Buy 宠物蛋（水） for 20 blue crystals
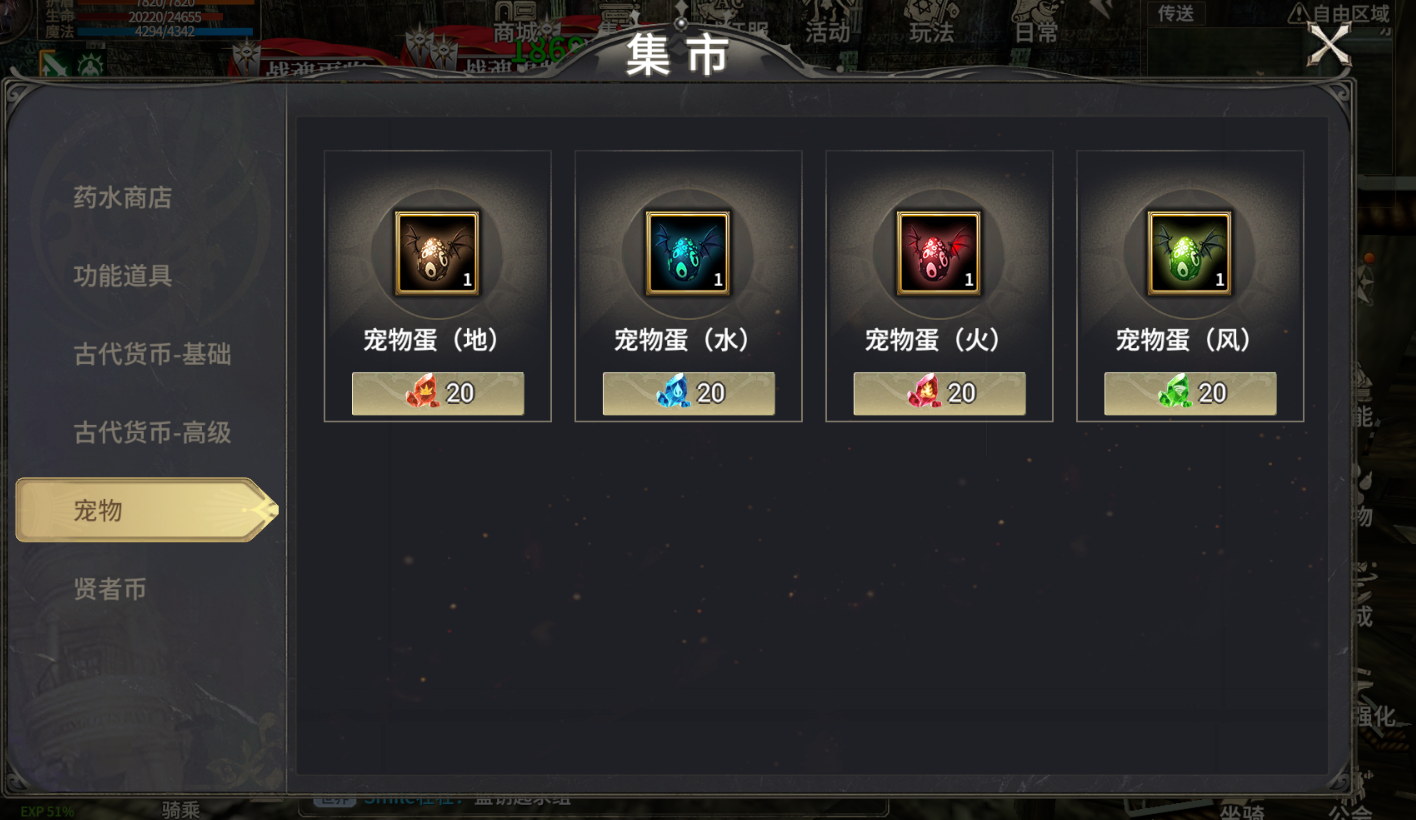Image resolution: width=1416 pixels, height=820 pixels. click(x=689, y=393)
